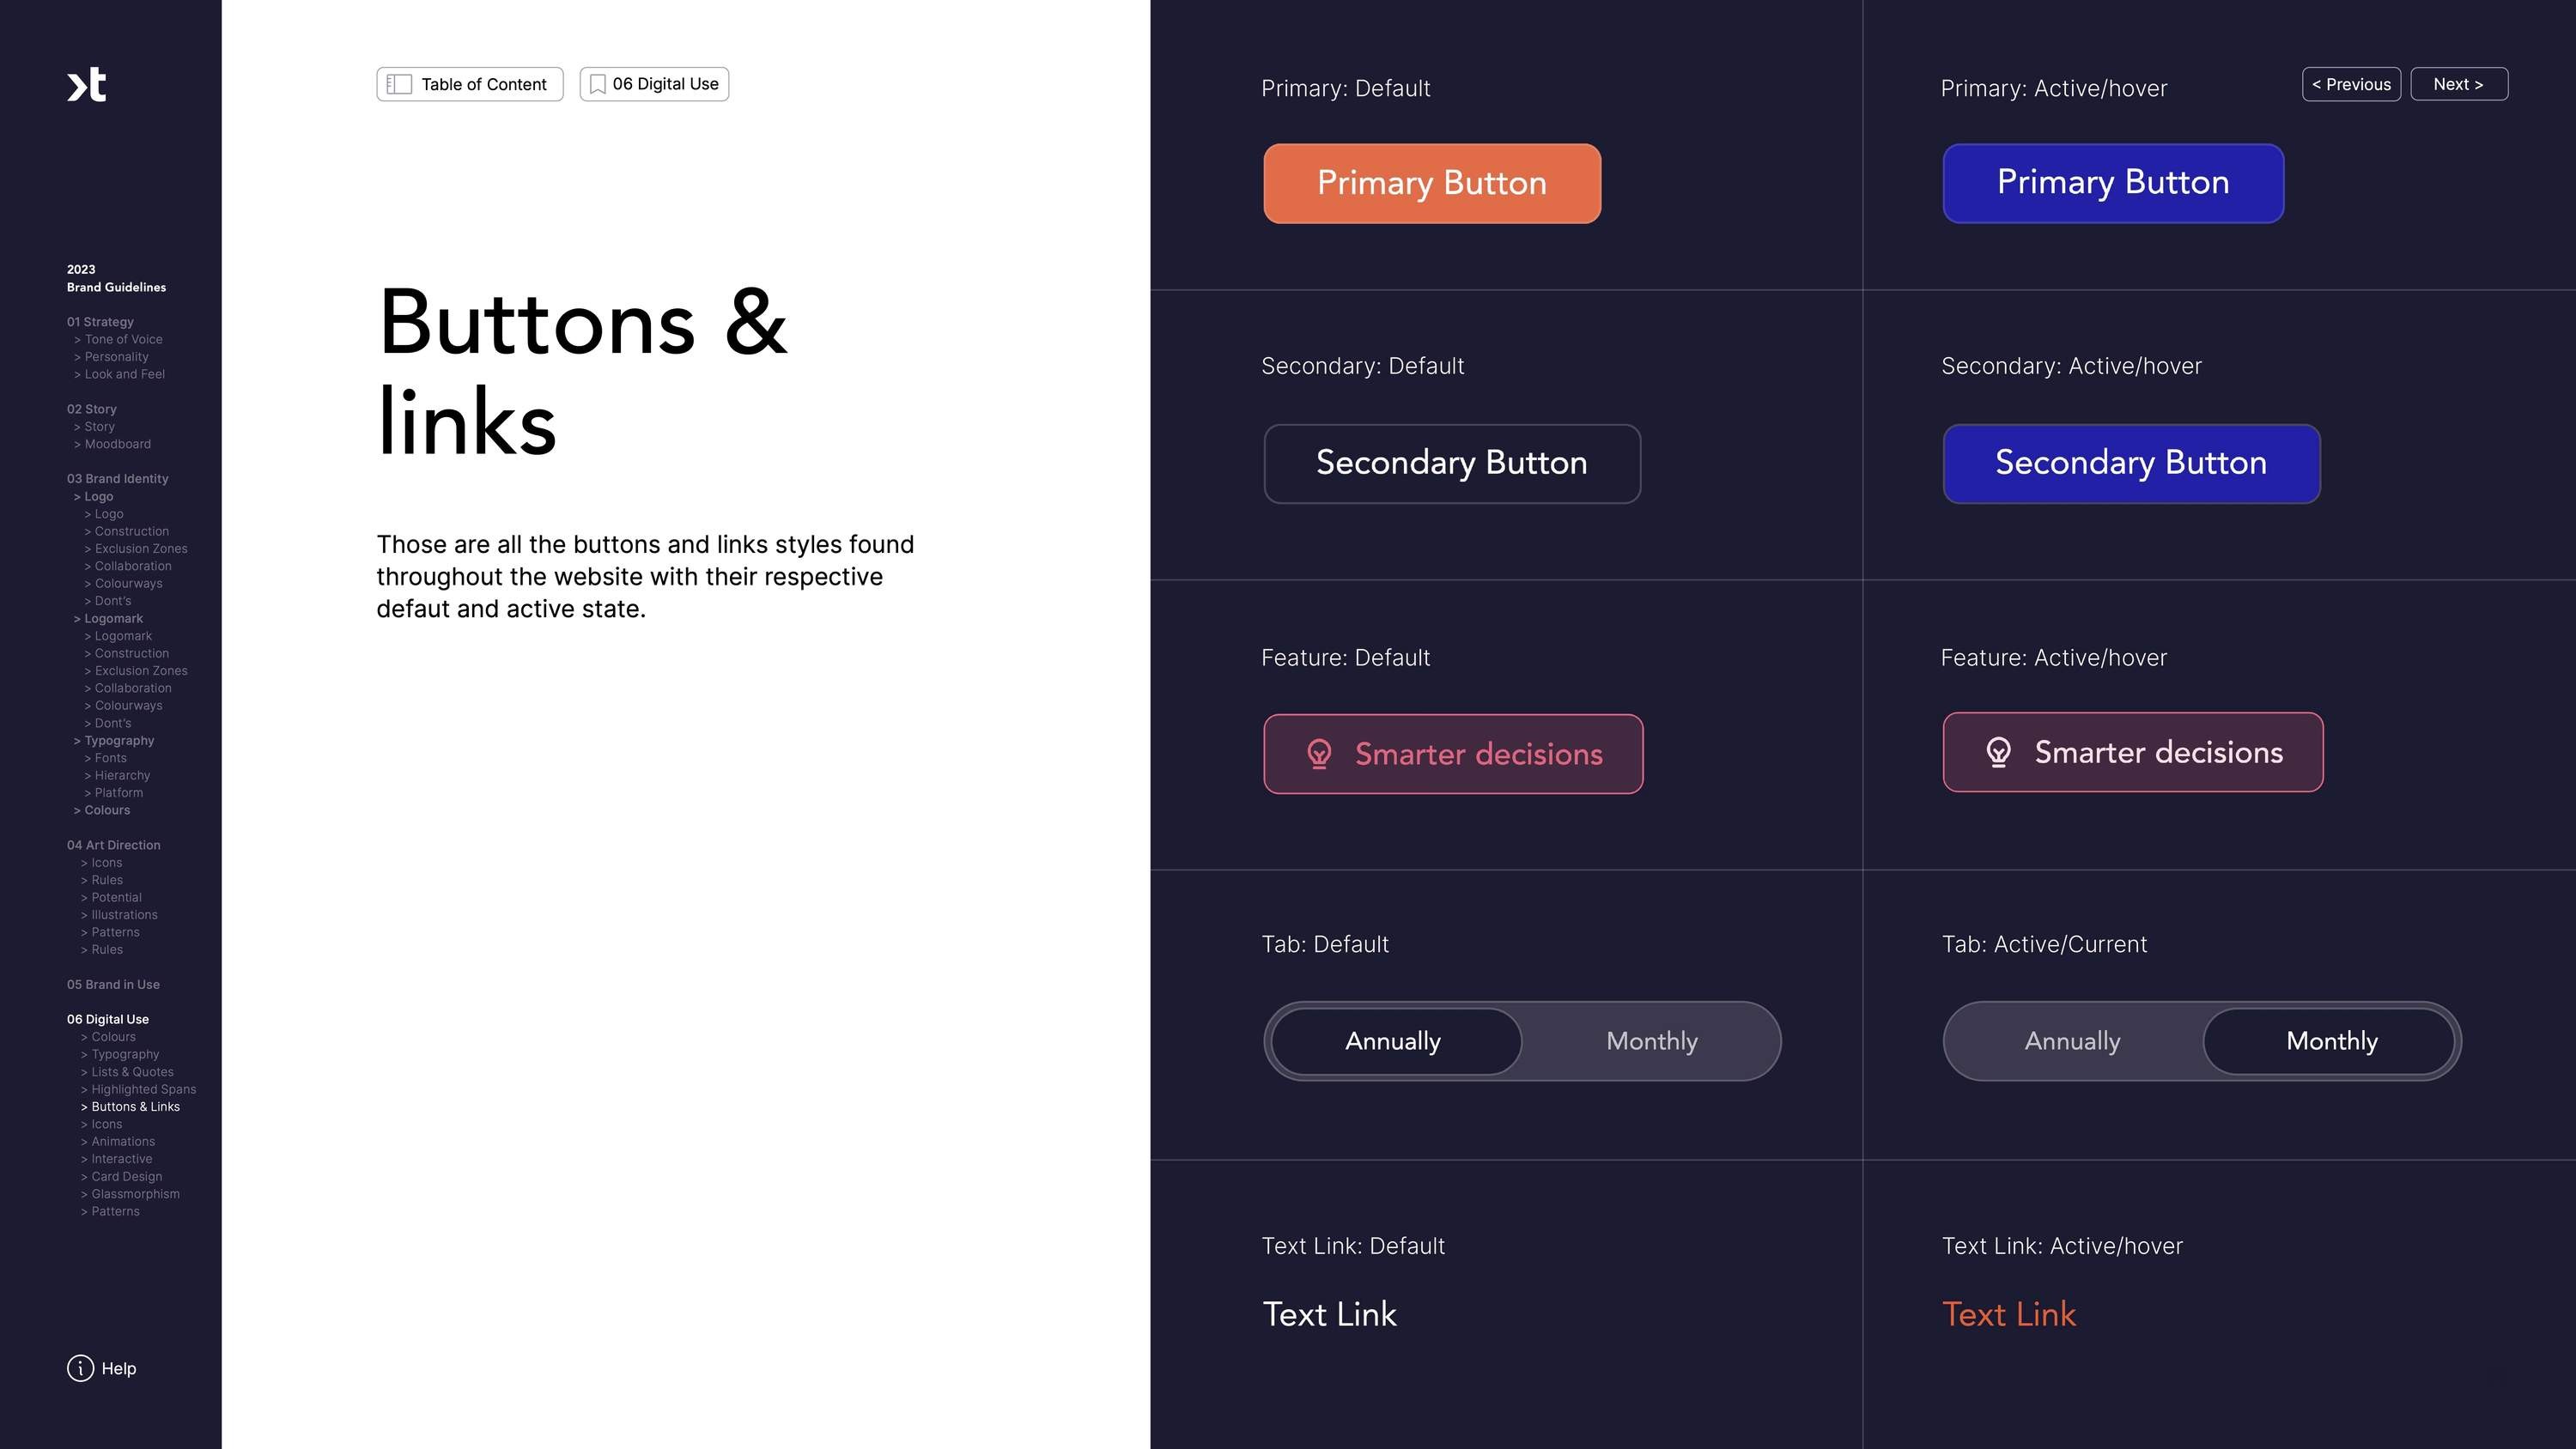Click the Help icon bottom left
This screenshot has width=2576, height=1449.
[x=80, y=1367]
